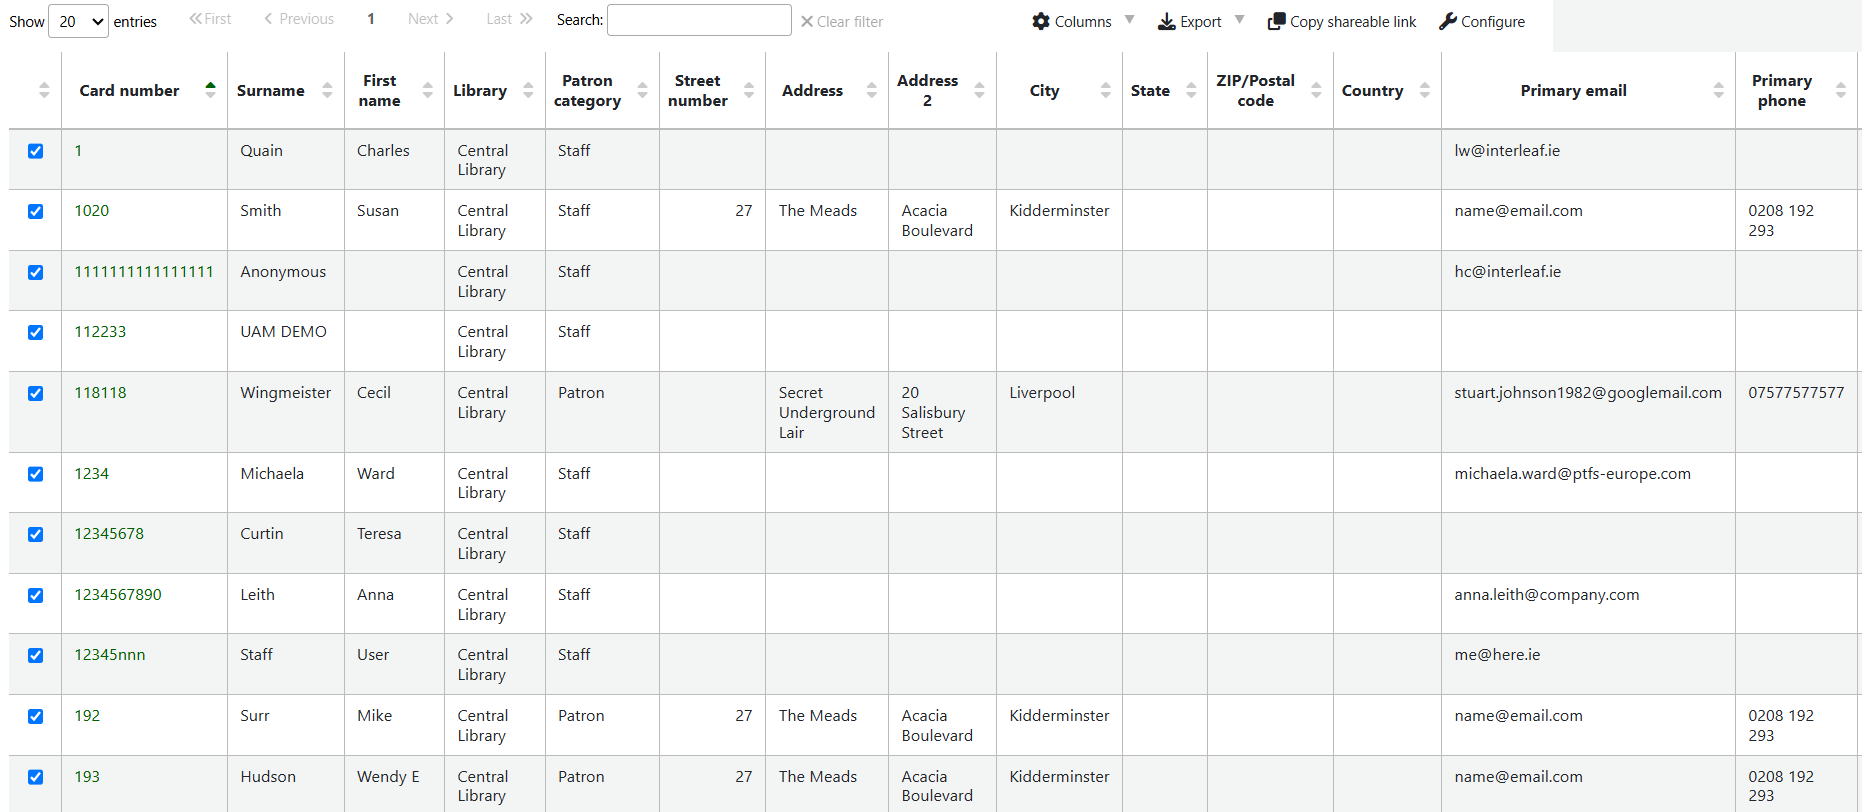
Task: Click the Configure wrench icon
Action: pos(1447,21)
